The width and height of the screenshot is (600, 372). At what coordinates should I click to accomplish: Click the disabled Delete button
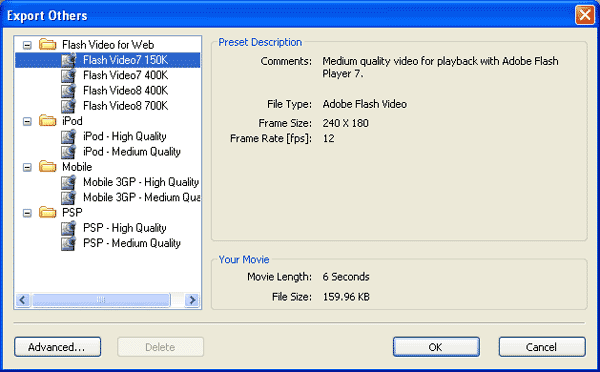coord(160,347)
